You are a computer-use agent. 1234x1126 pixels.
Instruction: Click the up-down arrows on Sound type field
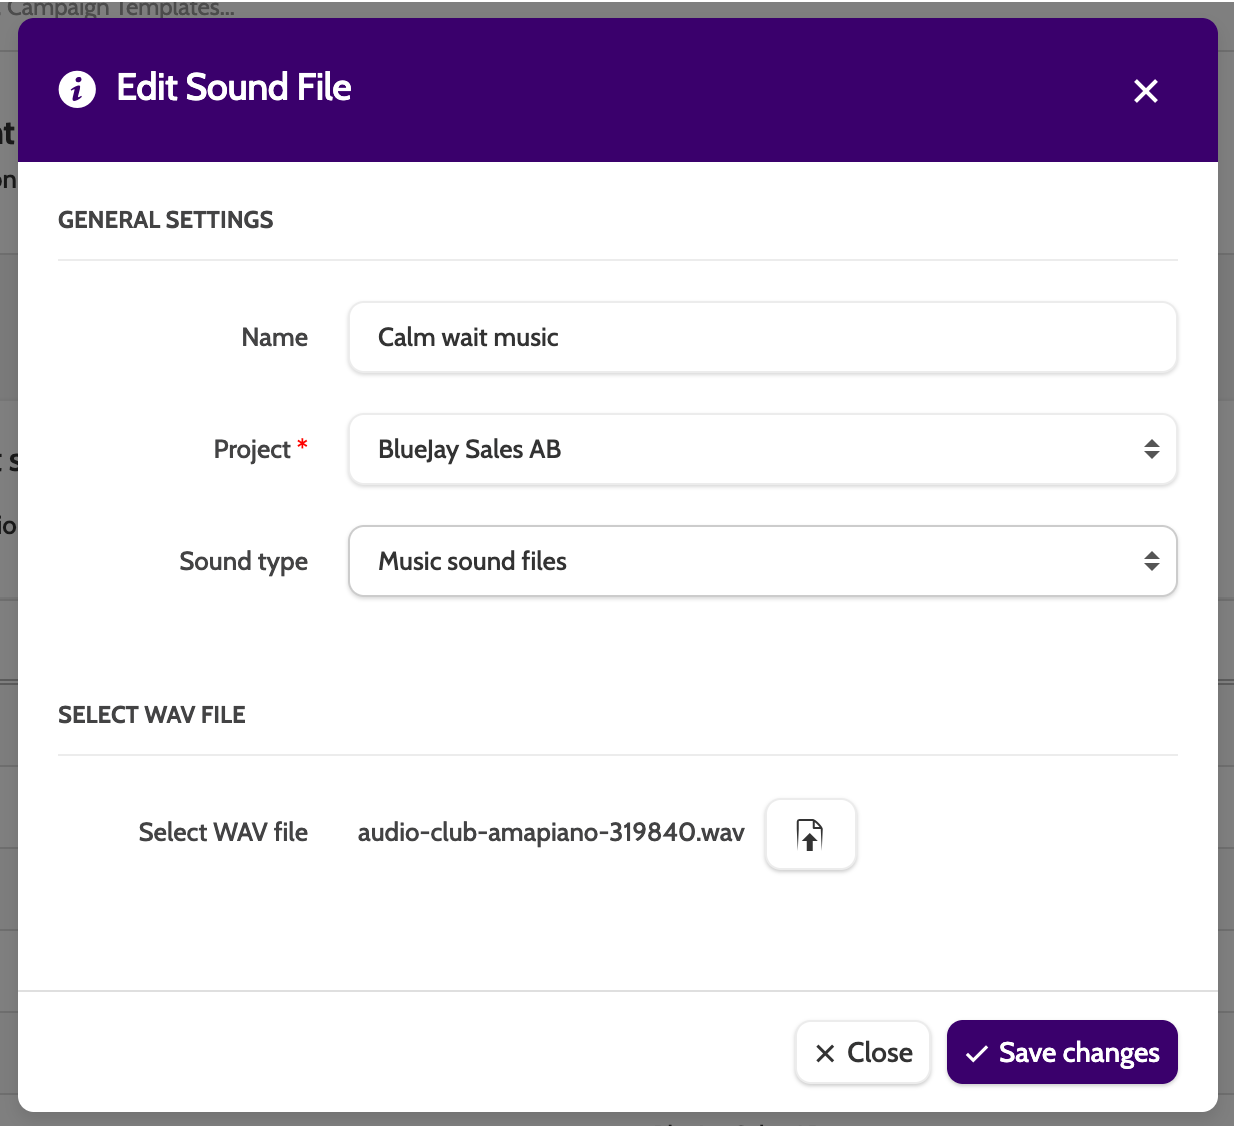point(1151,561)
